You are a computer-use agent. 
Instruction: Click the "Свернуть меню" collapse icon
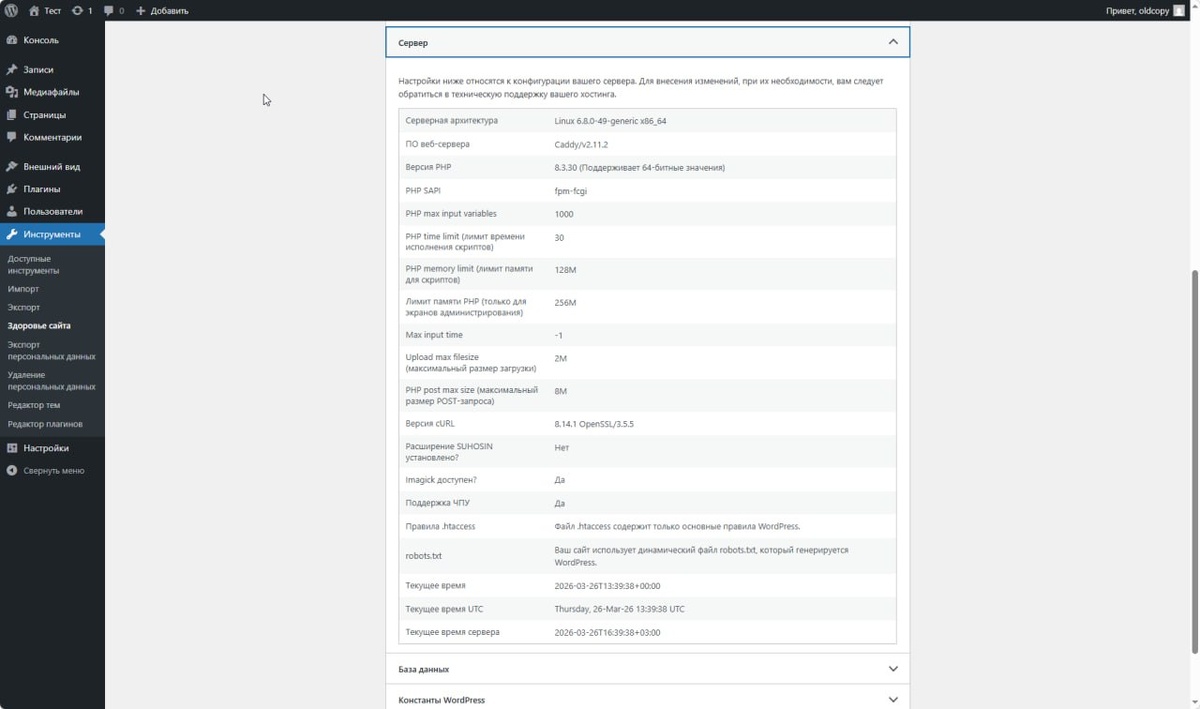[12, 470]
